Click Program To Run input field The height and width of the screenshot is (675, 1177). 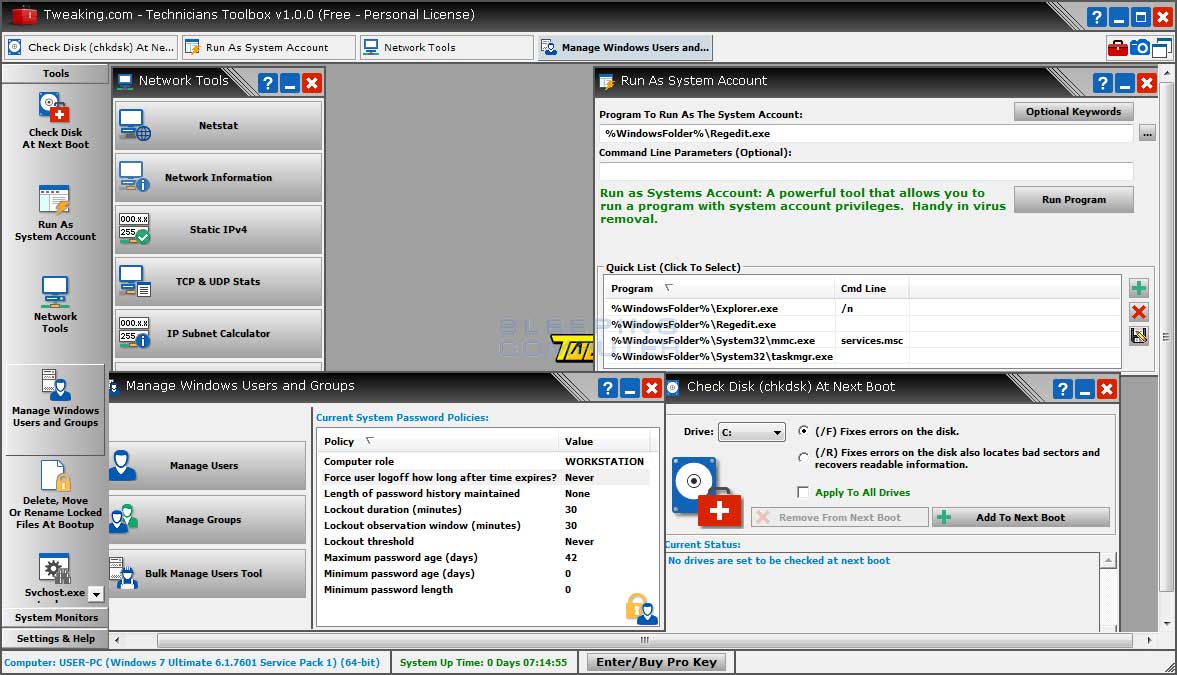click(865, 134)
